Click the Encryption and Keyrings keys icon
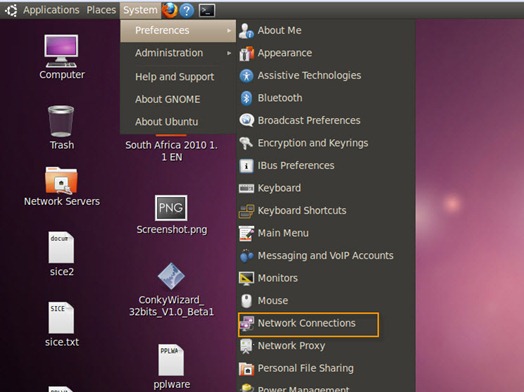The height and width of the screenshot is (392, 524). pyautogui.click(x=246, y=143)
